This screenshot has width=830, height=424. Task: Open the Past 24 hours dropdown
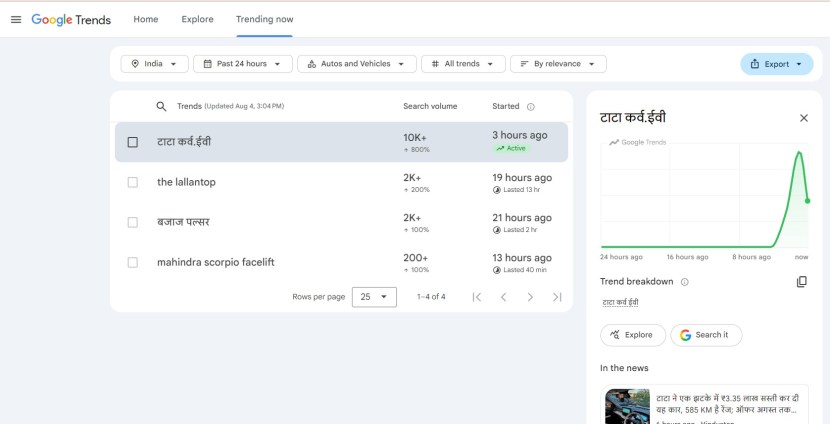(242, 64)
